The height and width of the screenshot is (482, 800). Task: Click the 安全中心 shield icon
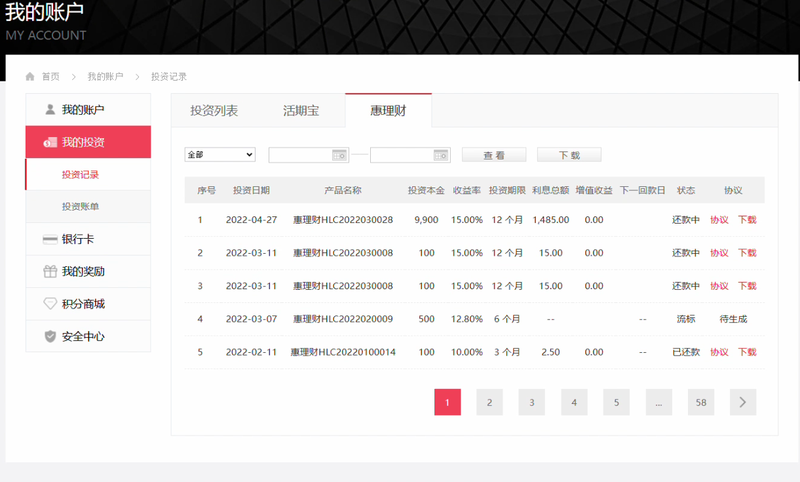coord(50,336)
